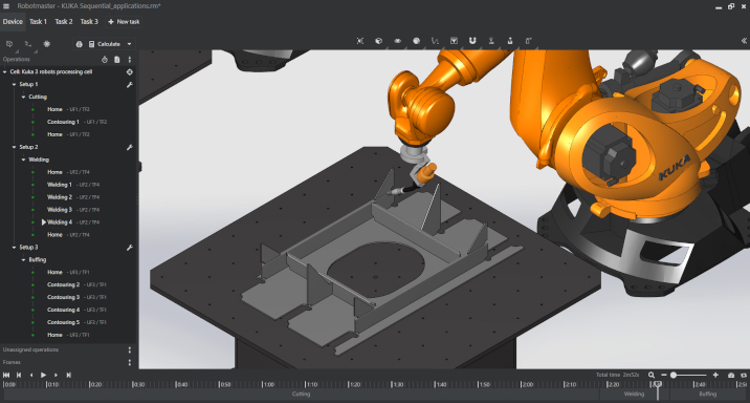Viewport: 750px width, 403px height.
Task: Collapse the Setup 1 tree node
Action: [x=14, y=84]
